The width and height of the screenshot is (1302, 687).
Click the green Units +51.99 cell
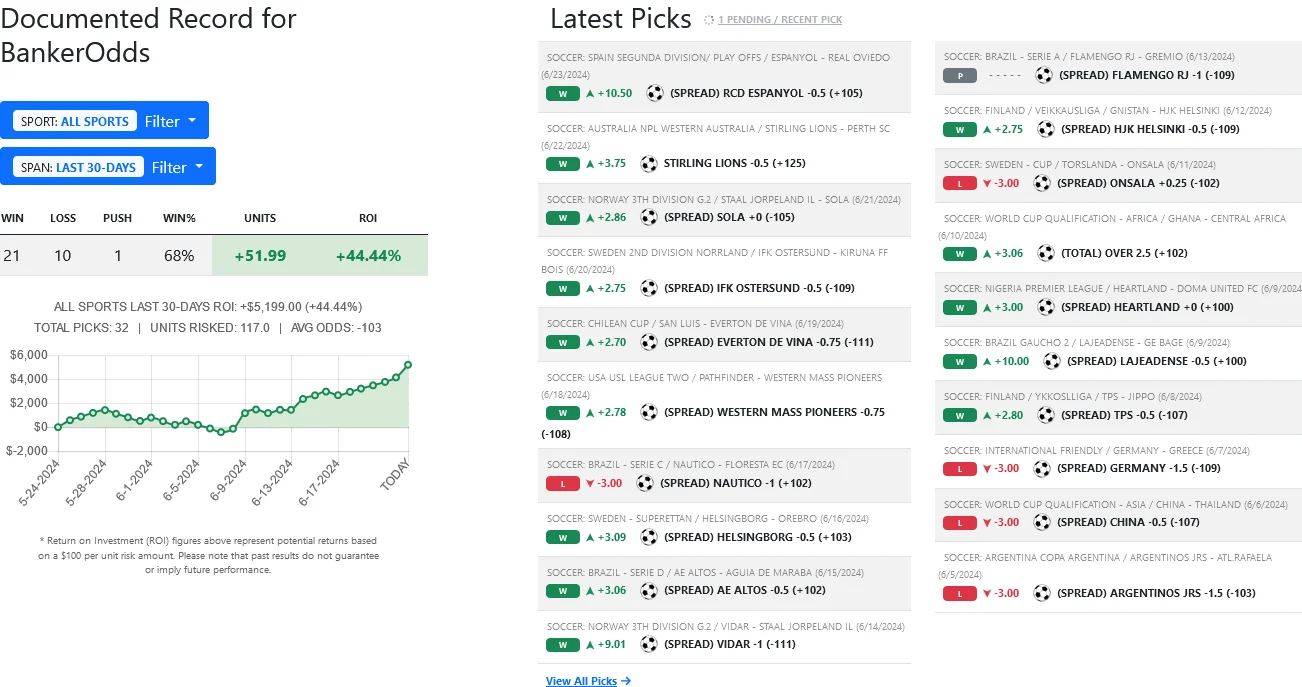(x=260, y=255)
